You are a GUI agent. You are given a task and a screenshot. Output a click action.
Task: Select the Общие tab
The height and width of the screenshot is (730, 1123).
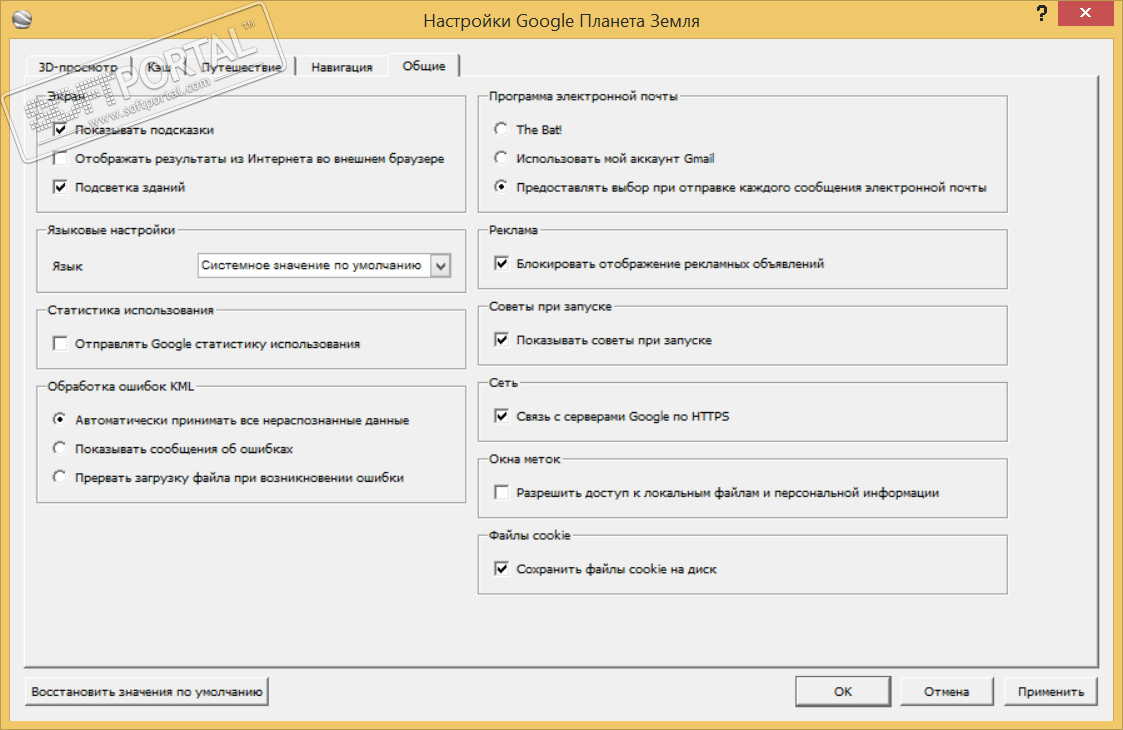(423, 66)
